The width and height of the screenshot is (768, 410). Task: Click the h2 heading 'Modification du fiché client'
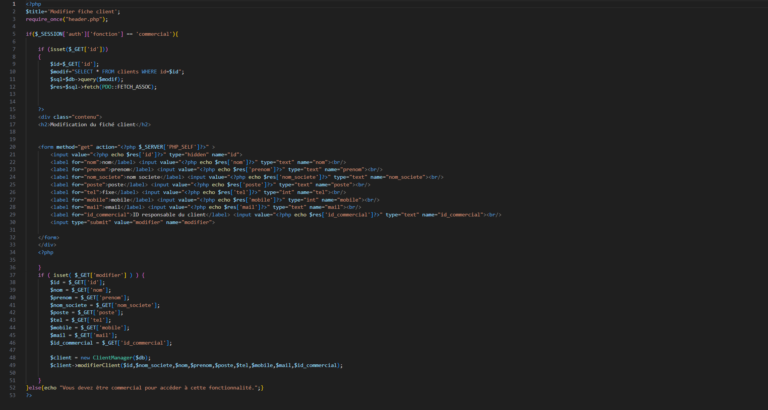coord(95,124)
